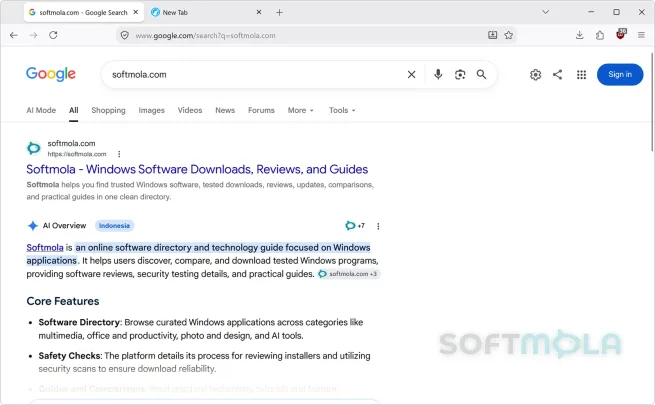
Task: Bookmark this page with the star icon
Action: (x=508, y=35)
